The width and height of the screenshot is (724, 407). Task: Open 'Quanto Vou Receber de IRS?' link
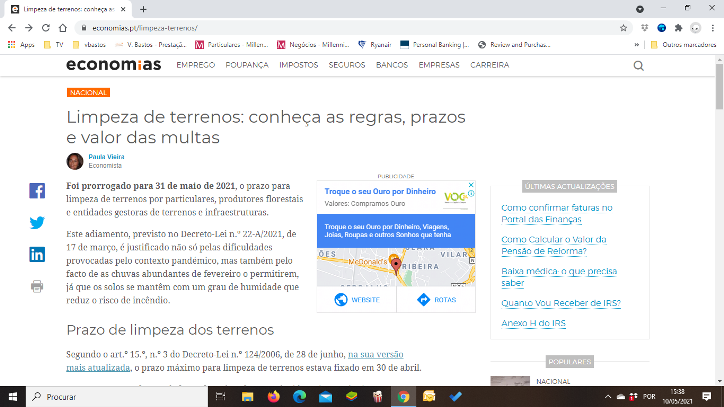point(561,303)
